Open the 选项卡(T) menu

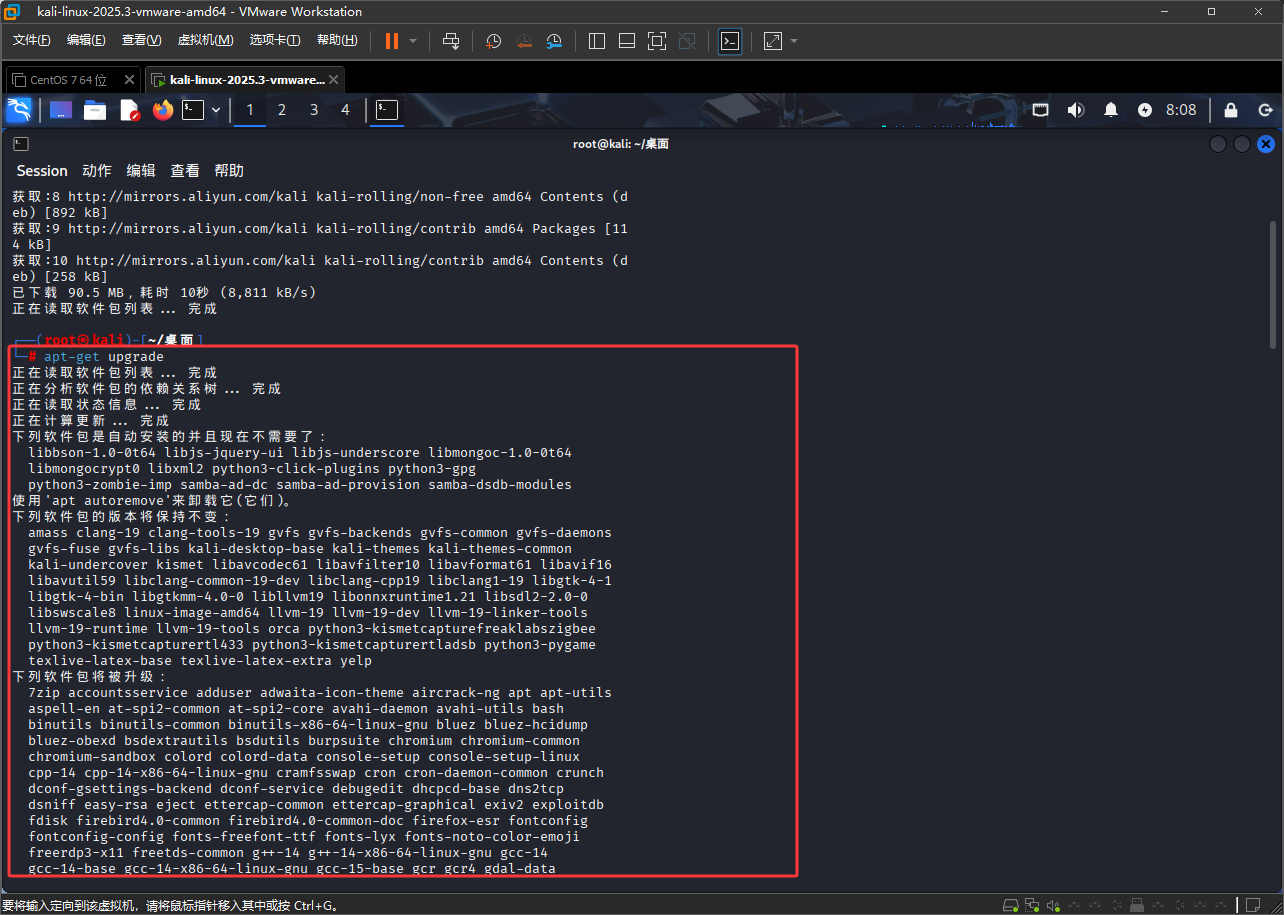click(275, 40)
